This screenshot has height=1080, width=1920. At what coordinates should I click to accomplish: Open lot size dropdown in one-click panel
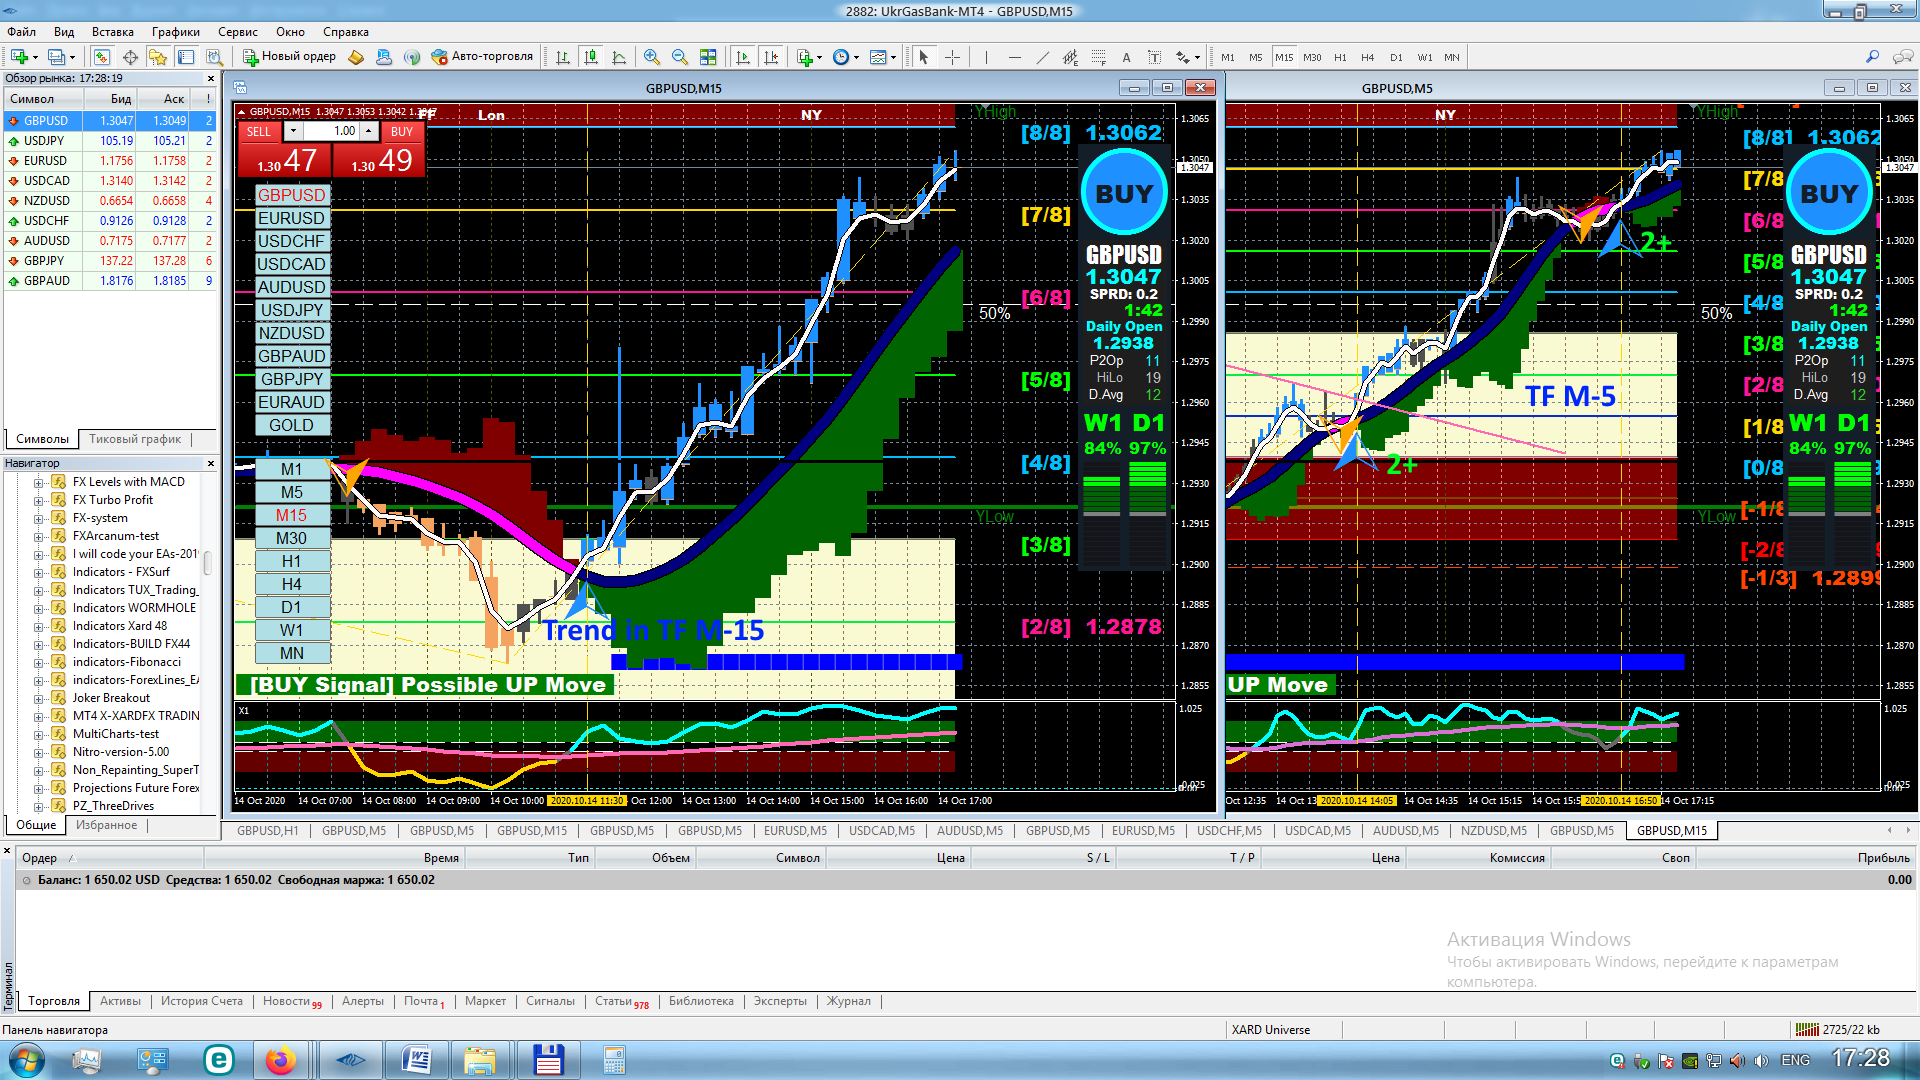[293, 131]
